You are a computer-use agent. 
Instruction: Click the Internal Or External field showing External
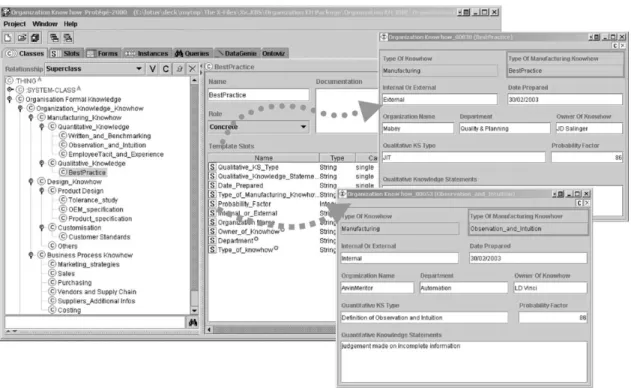[x=439, y=99]
